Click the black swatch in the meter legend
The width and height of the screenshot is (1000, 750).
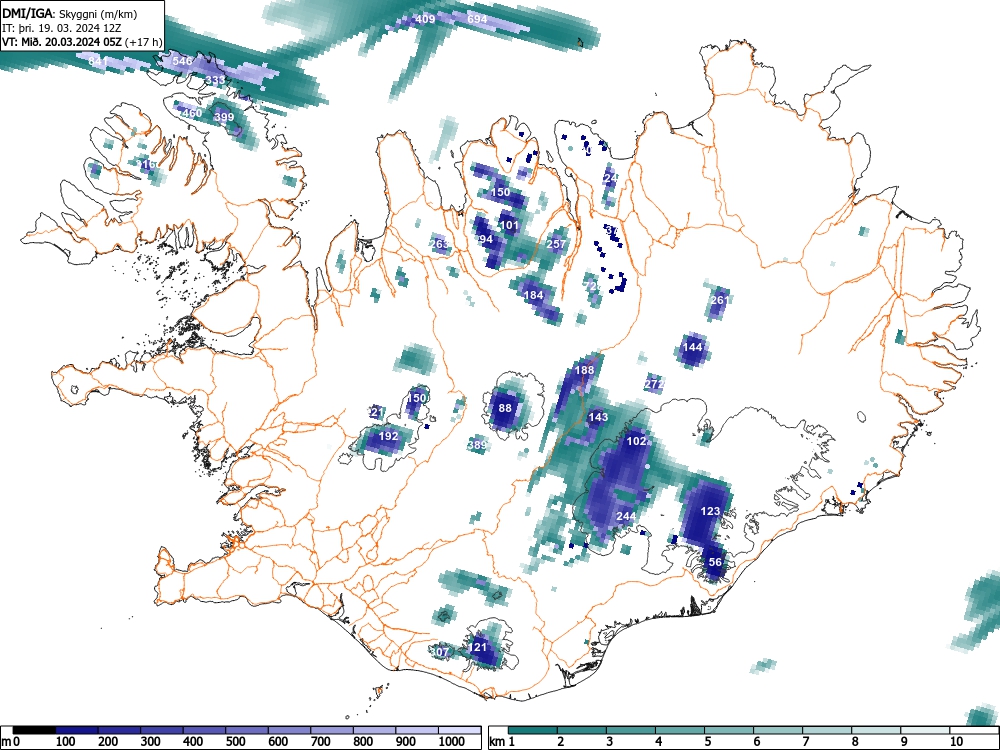pyautogui.click(x=34, y=729)
